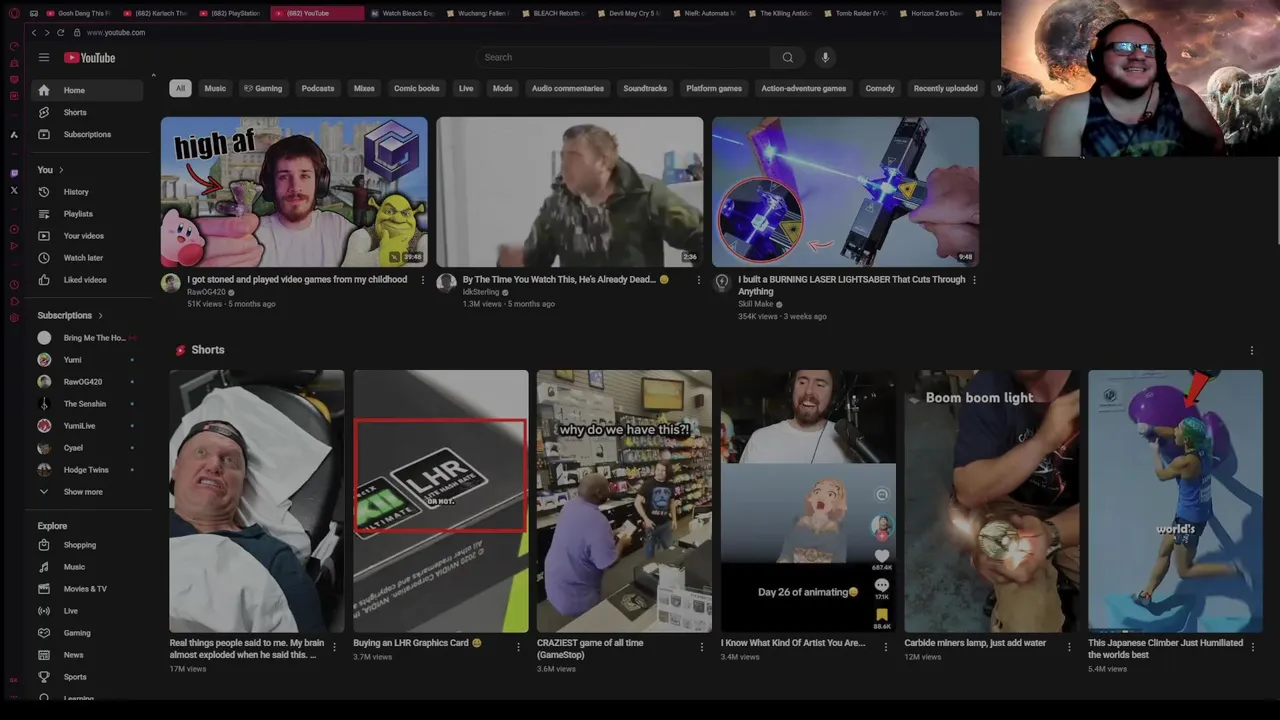
Task: Expand subscriptions with Show more
Action: click(x=87, y=492)
